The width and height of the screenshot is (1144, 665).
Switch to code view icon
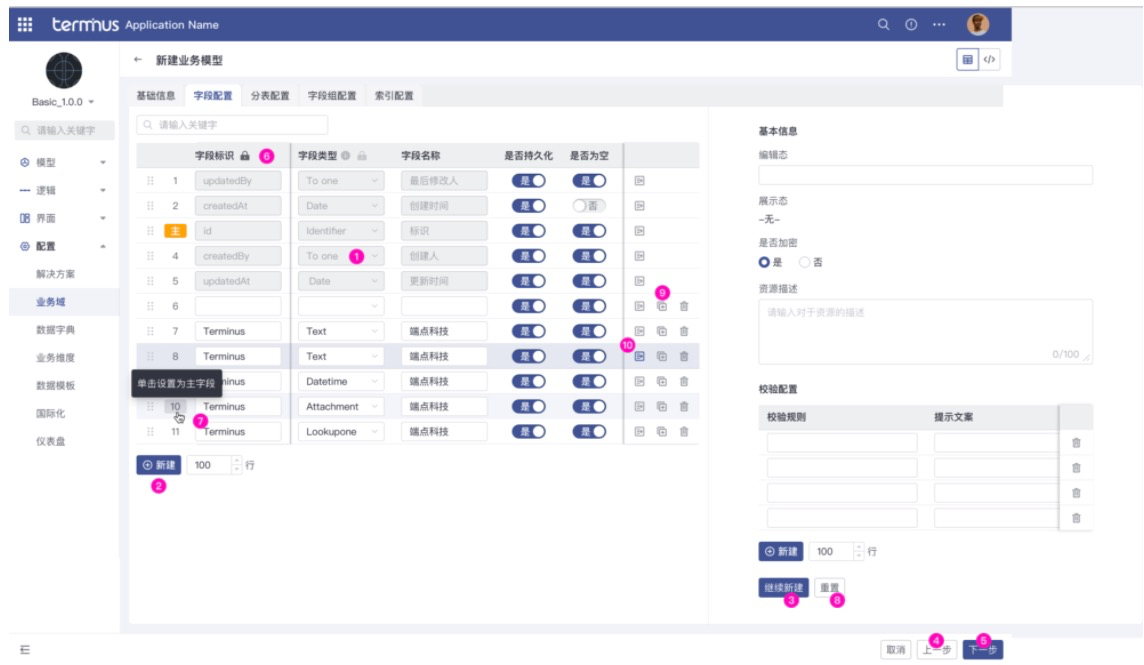click(x=989, y=60)
